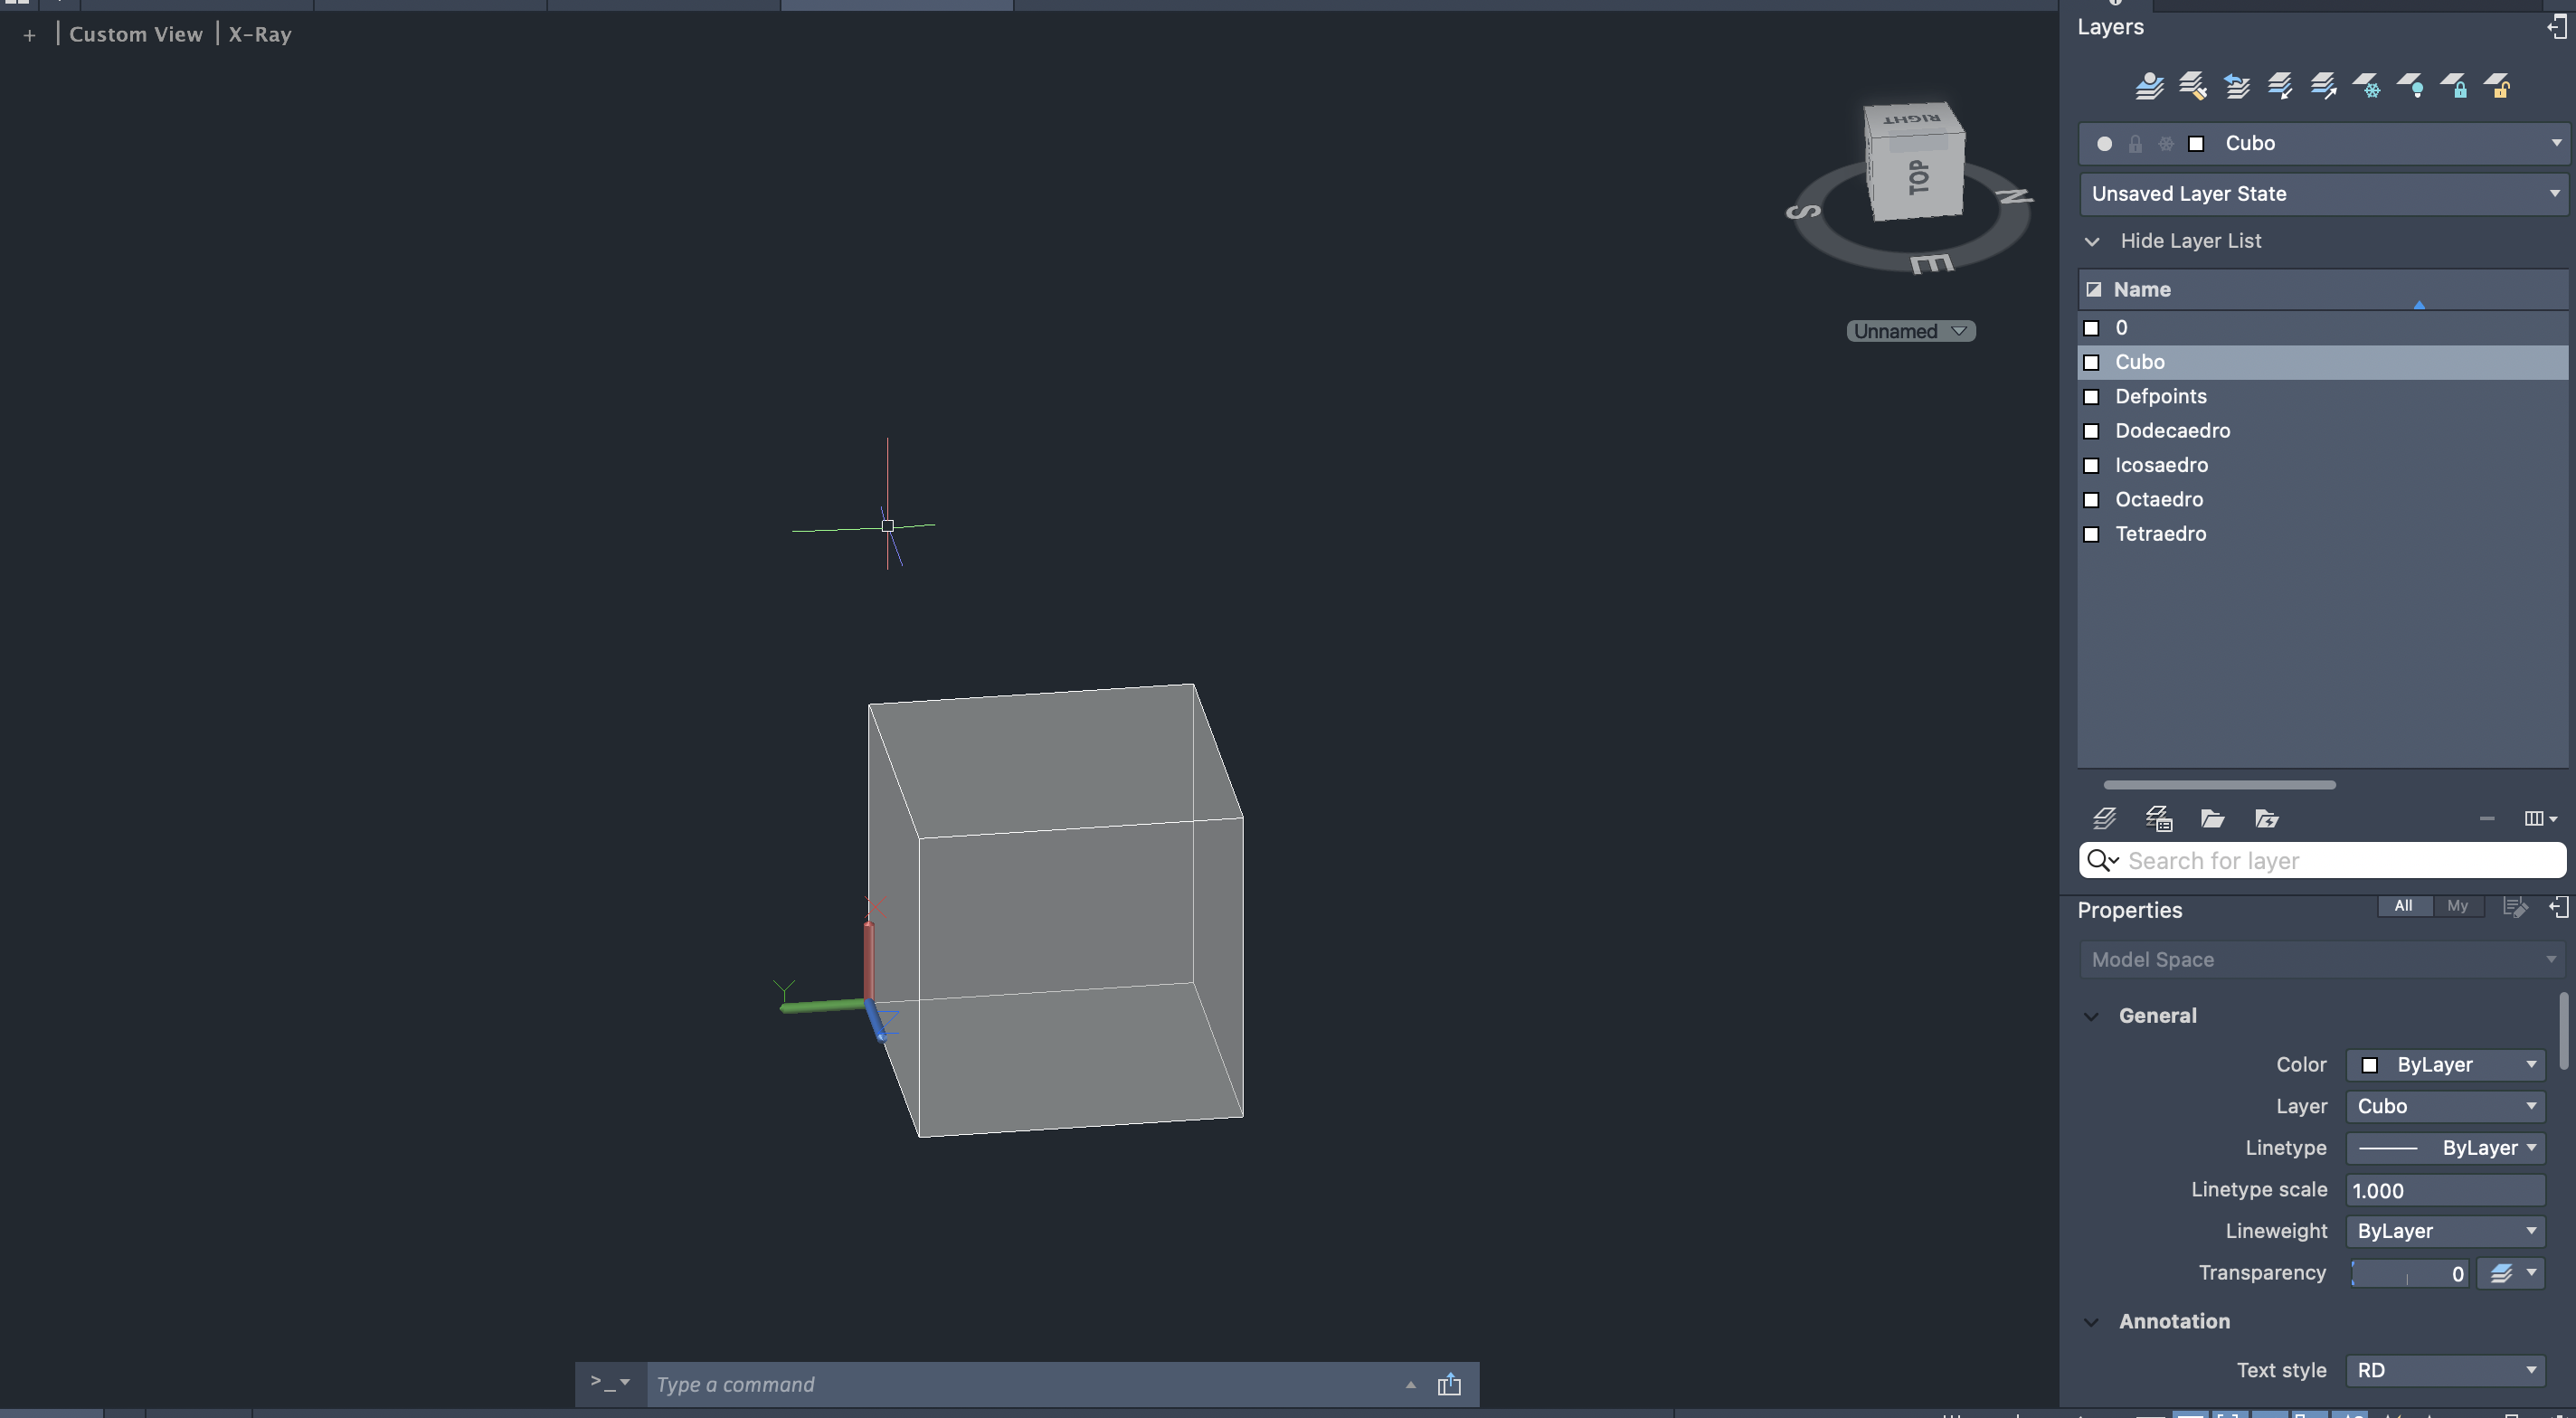
Task: Click the Layer Off lightbulb icon
Action: (2411, 86)
